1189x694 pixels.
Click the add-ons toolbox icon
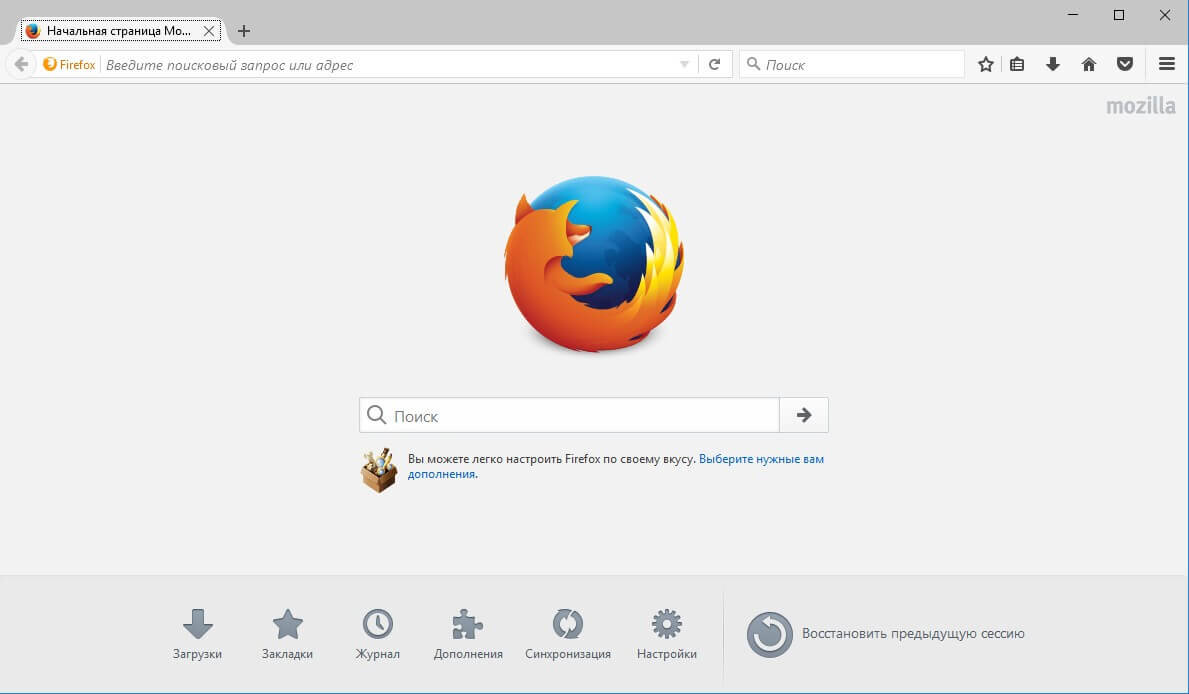click(x=379, y=470)
